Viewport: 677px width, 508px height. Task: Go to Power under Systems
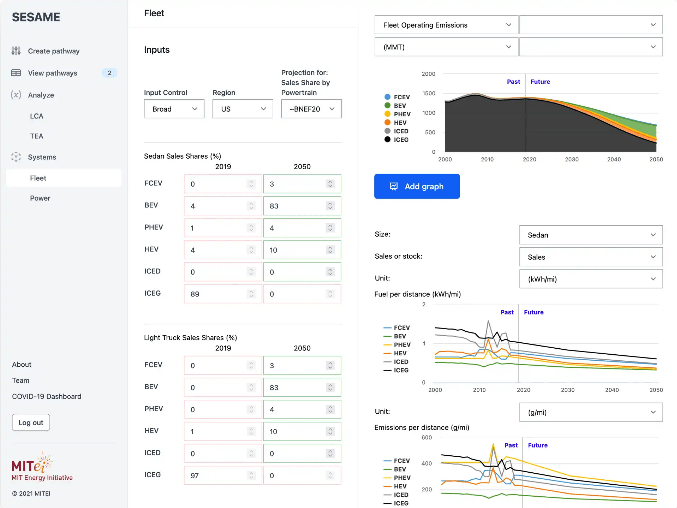[x=40, y=198]
